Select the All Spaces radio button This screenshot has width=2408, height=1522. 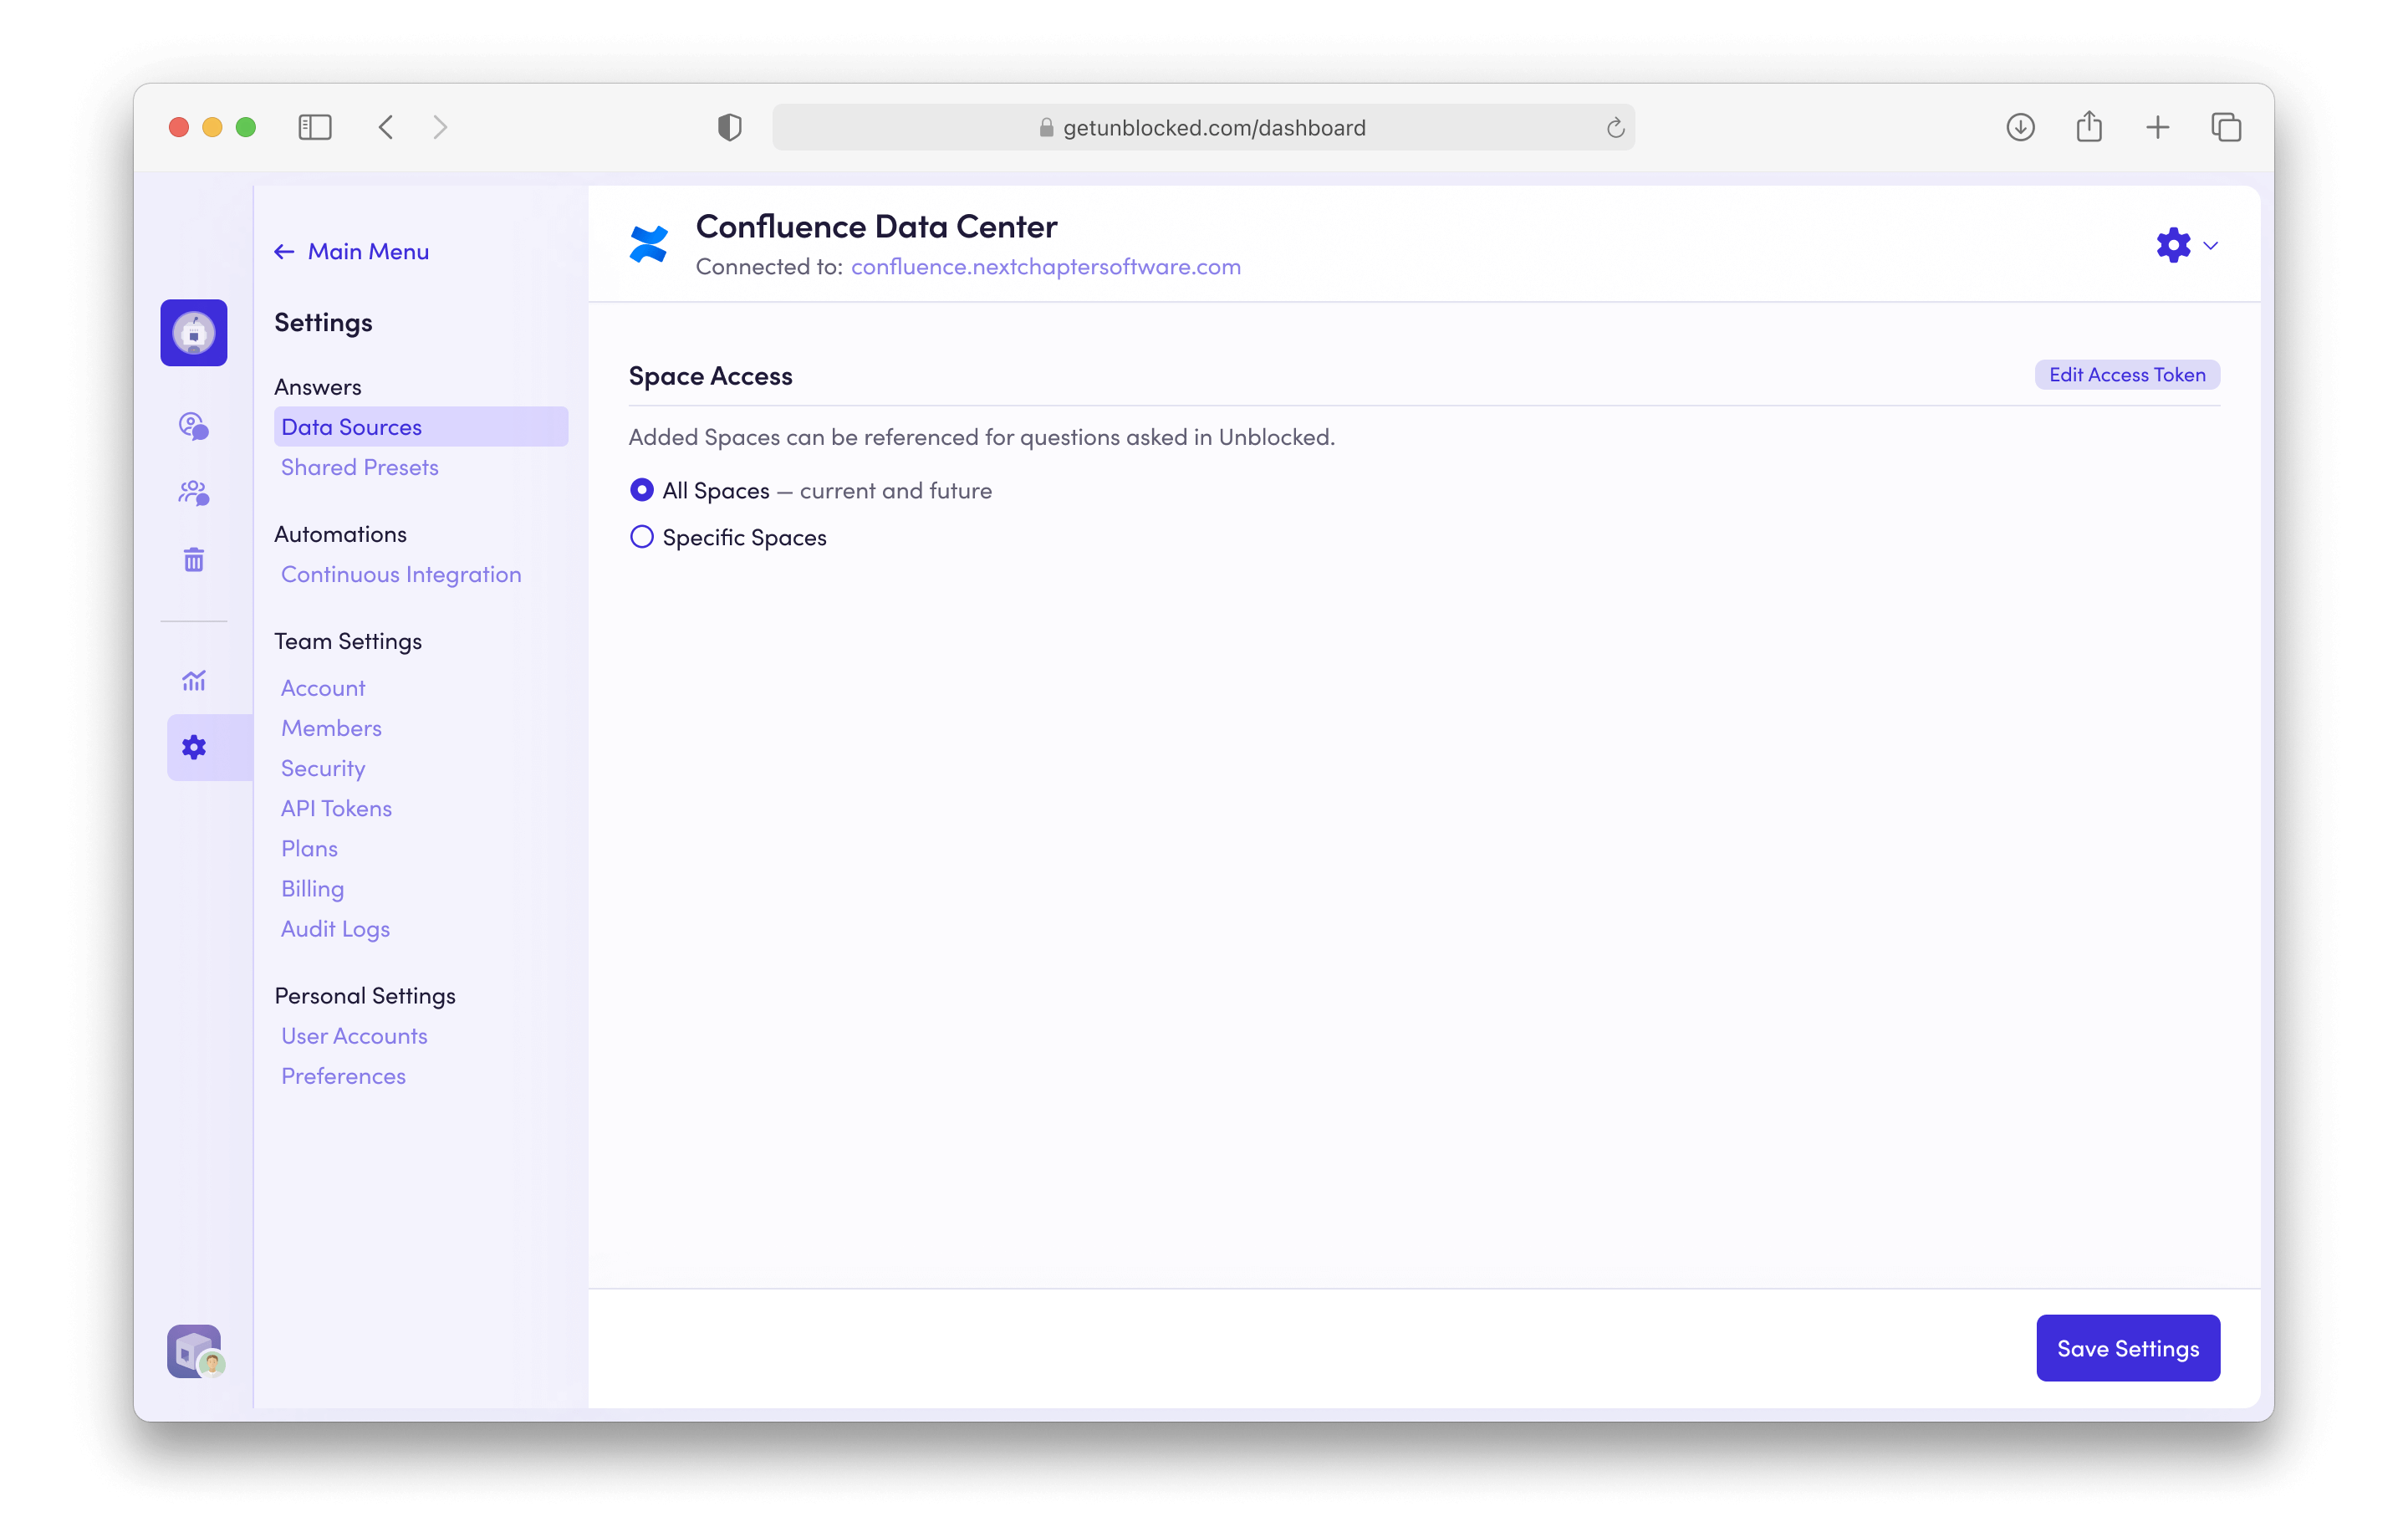(642, 490)
